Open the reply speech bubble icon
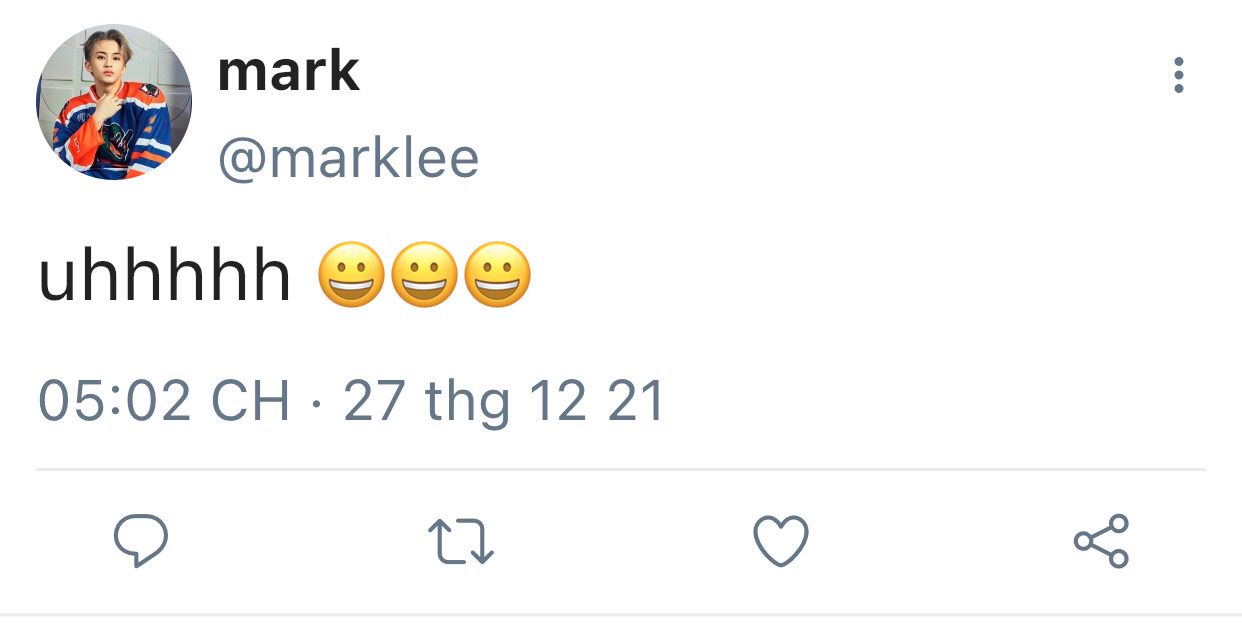 coord(140,542)
